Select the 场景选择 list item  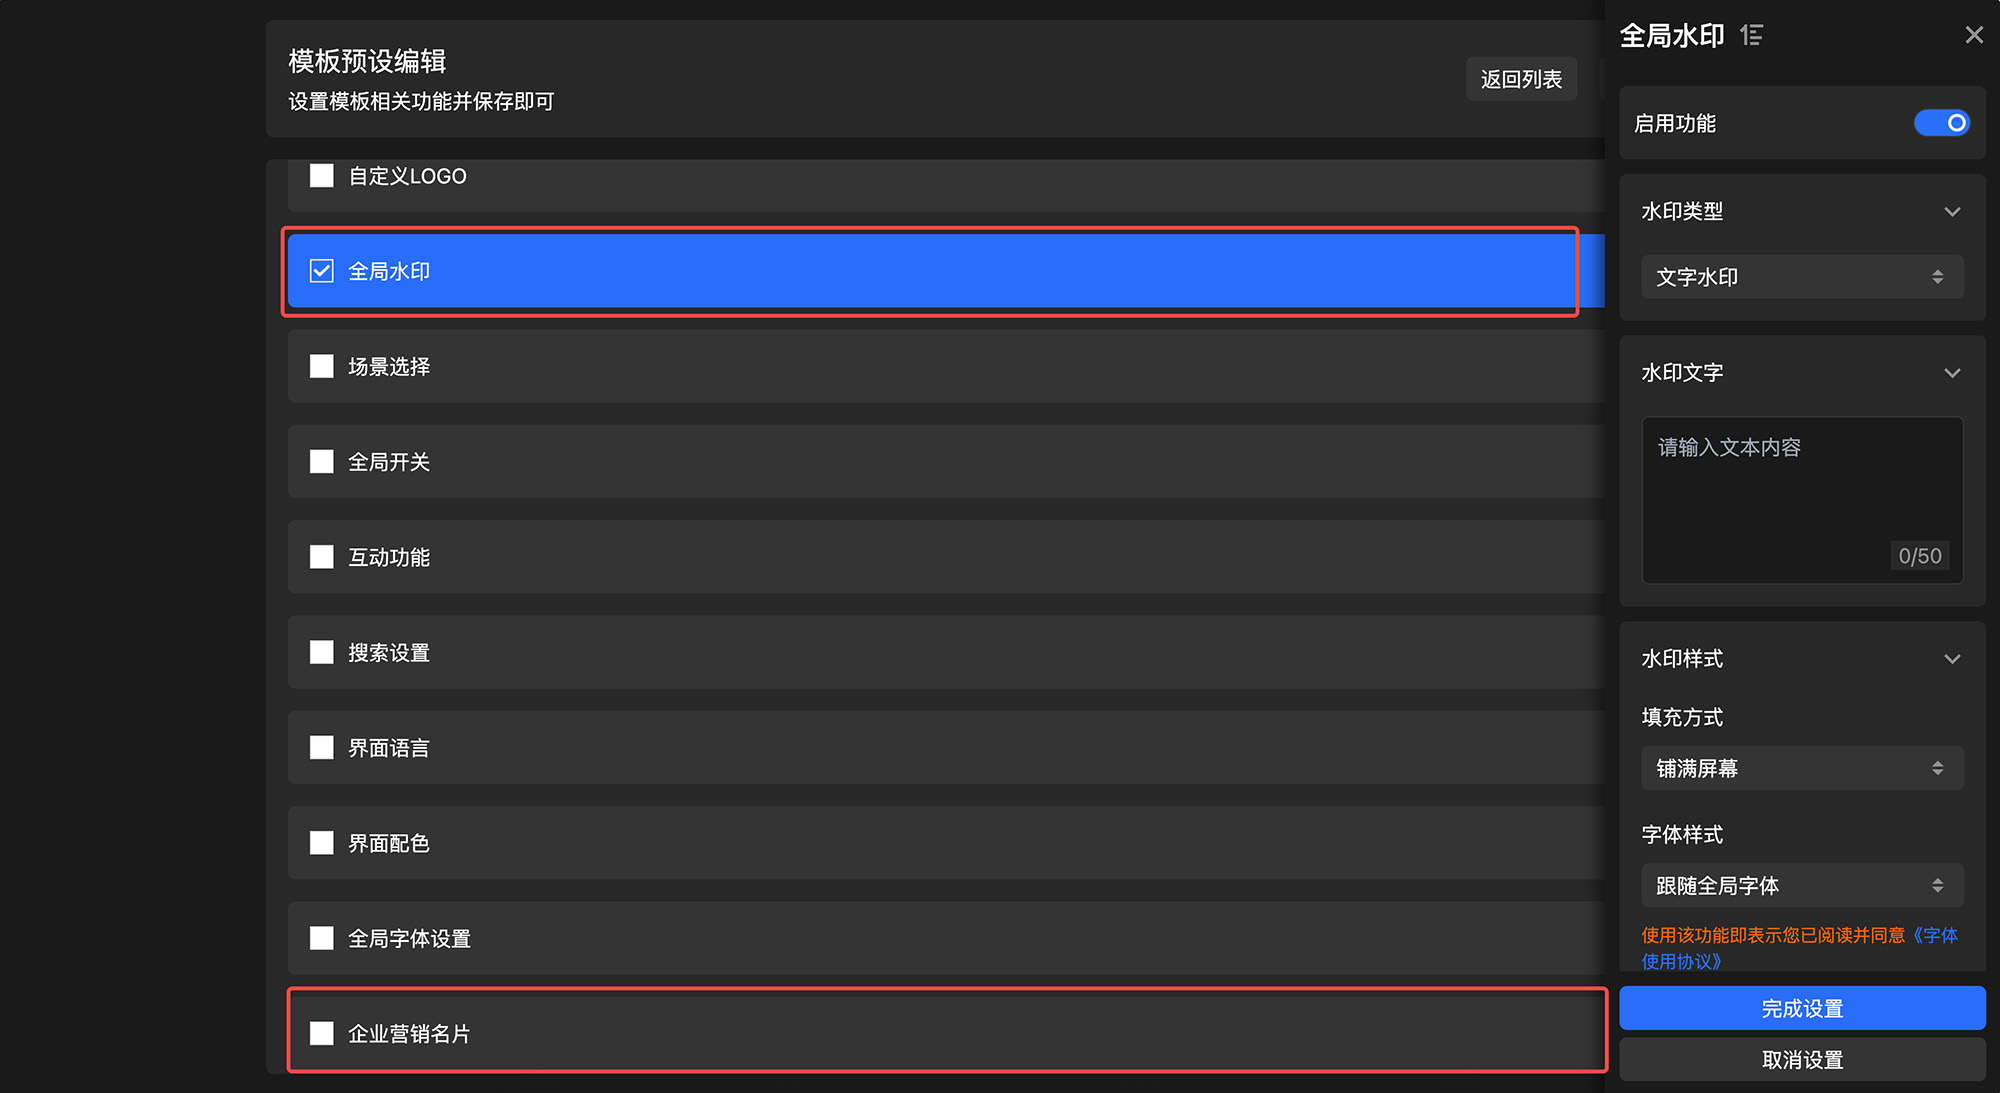(389, 367)
